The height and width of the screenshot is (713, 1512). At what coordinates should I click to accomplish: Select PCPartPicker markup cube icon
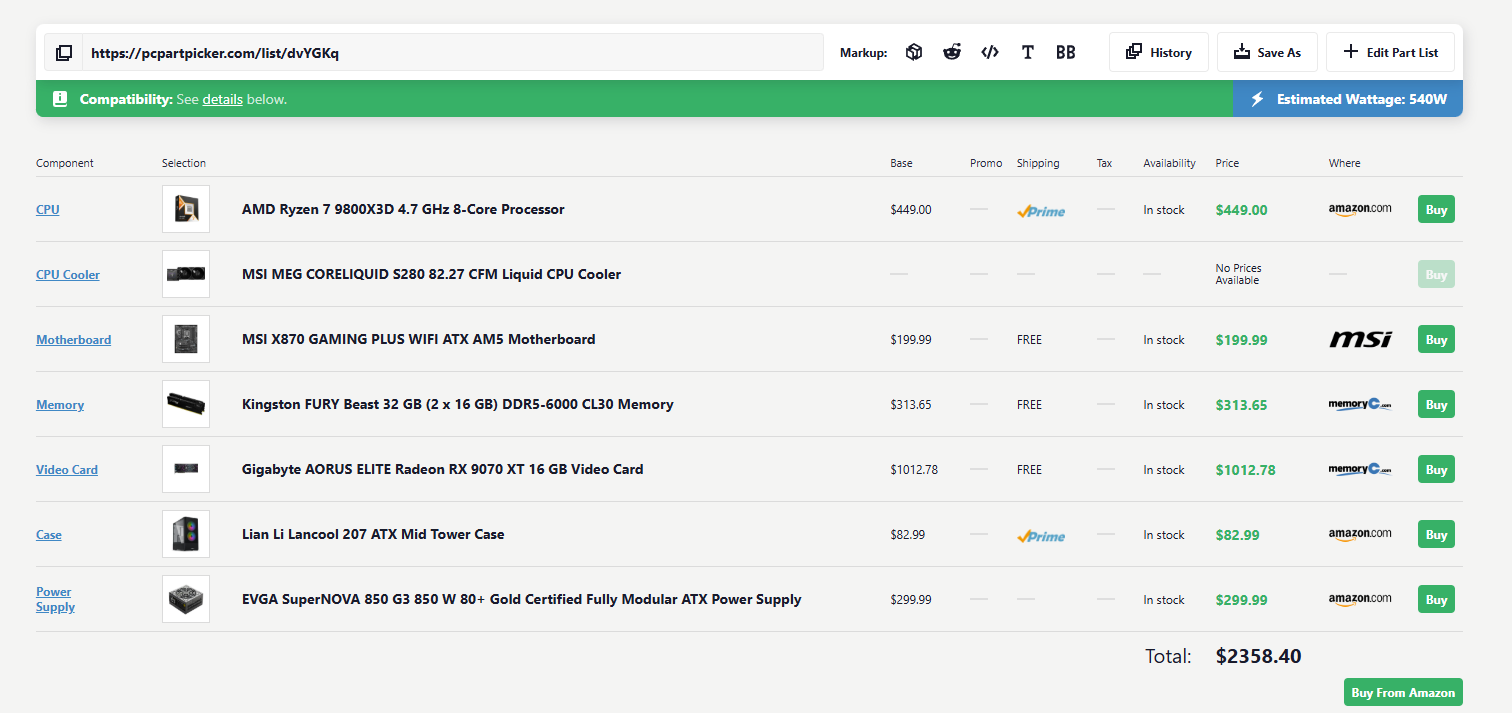914,52
